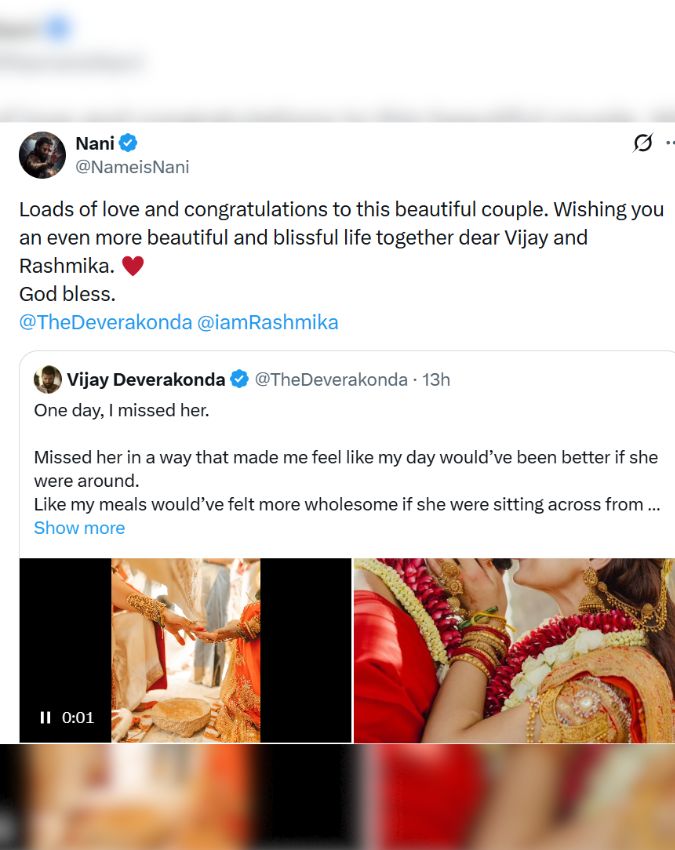Click the red heart emoji in Nani's tweet

[x=133, y=265]
